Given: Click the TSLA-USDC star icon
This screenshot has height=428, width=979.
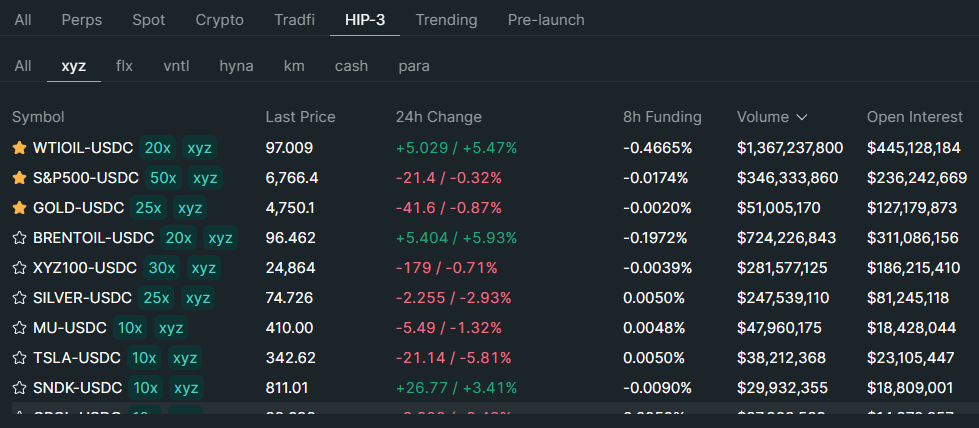Looking at the screenshot, I should (x=19, y=358).
